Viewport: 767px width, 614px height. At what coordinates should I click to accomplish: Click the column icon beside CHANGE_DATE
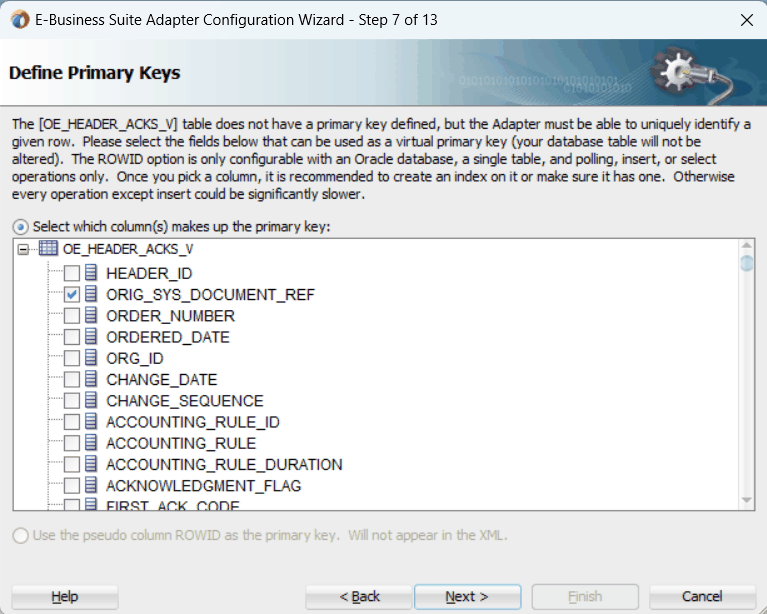pyautogui.click(x=91, y=379)
